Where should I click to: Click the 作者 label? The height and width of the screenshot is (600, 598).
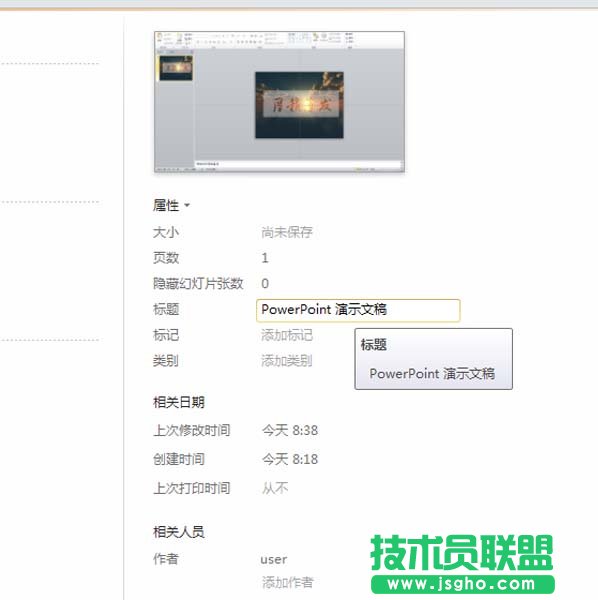coord(166,559)
